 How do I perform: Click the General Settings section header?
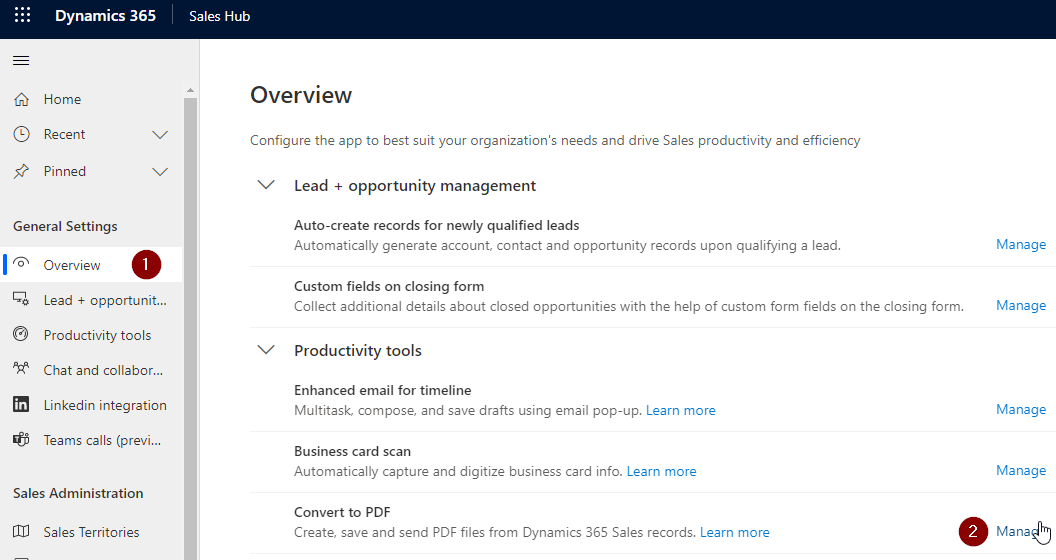tap(65, 226)
